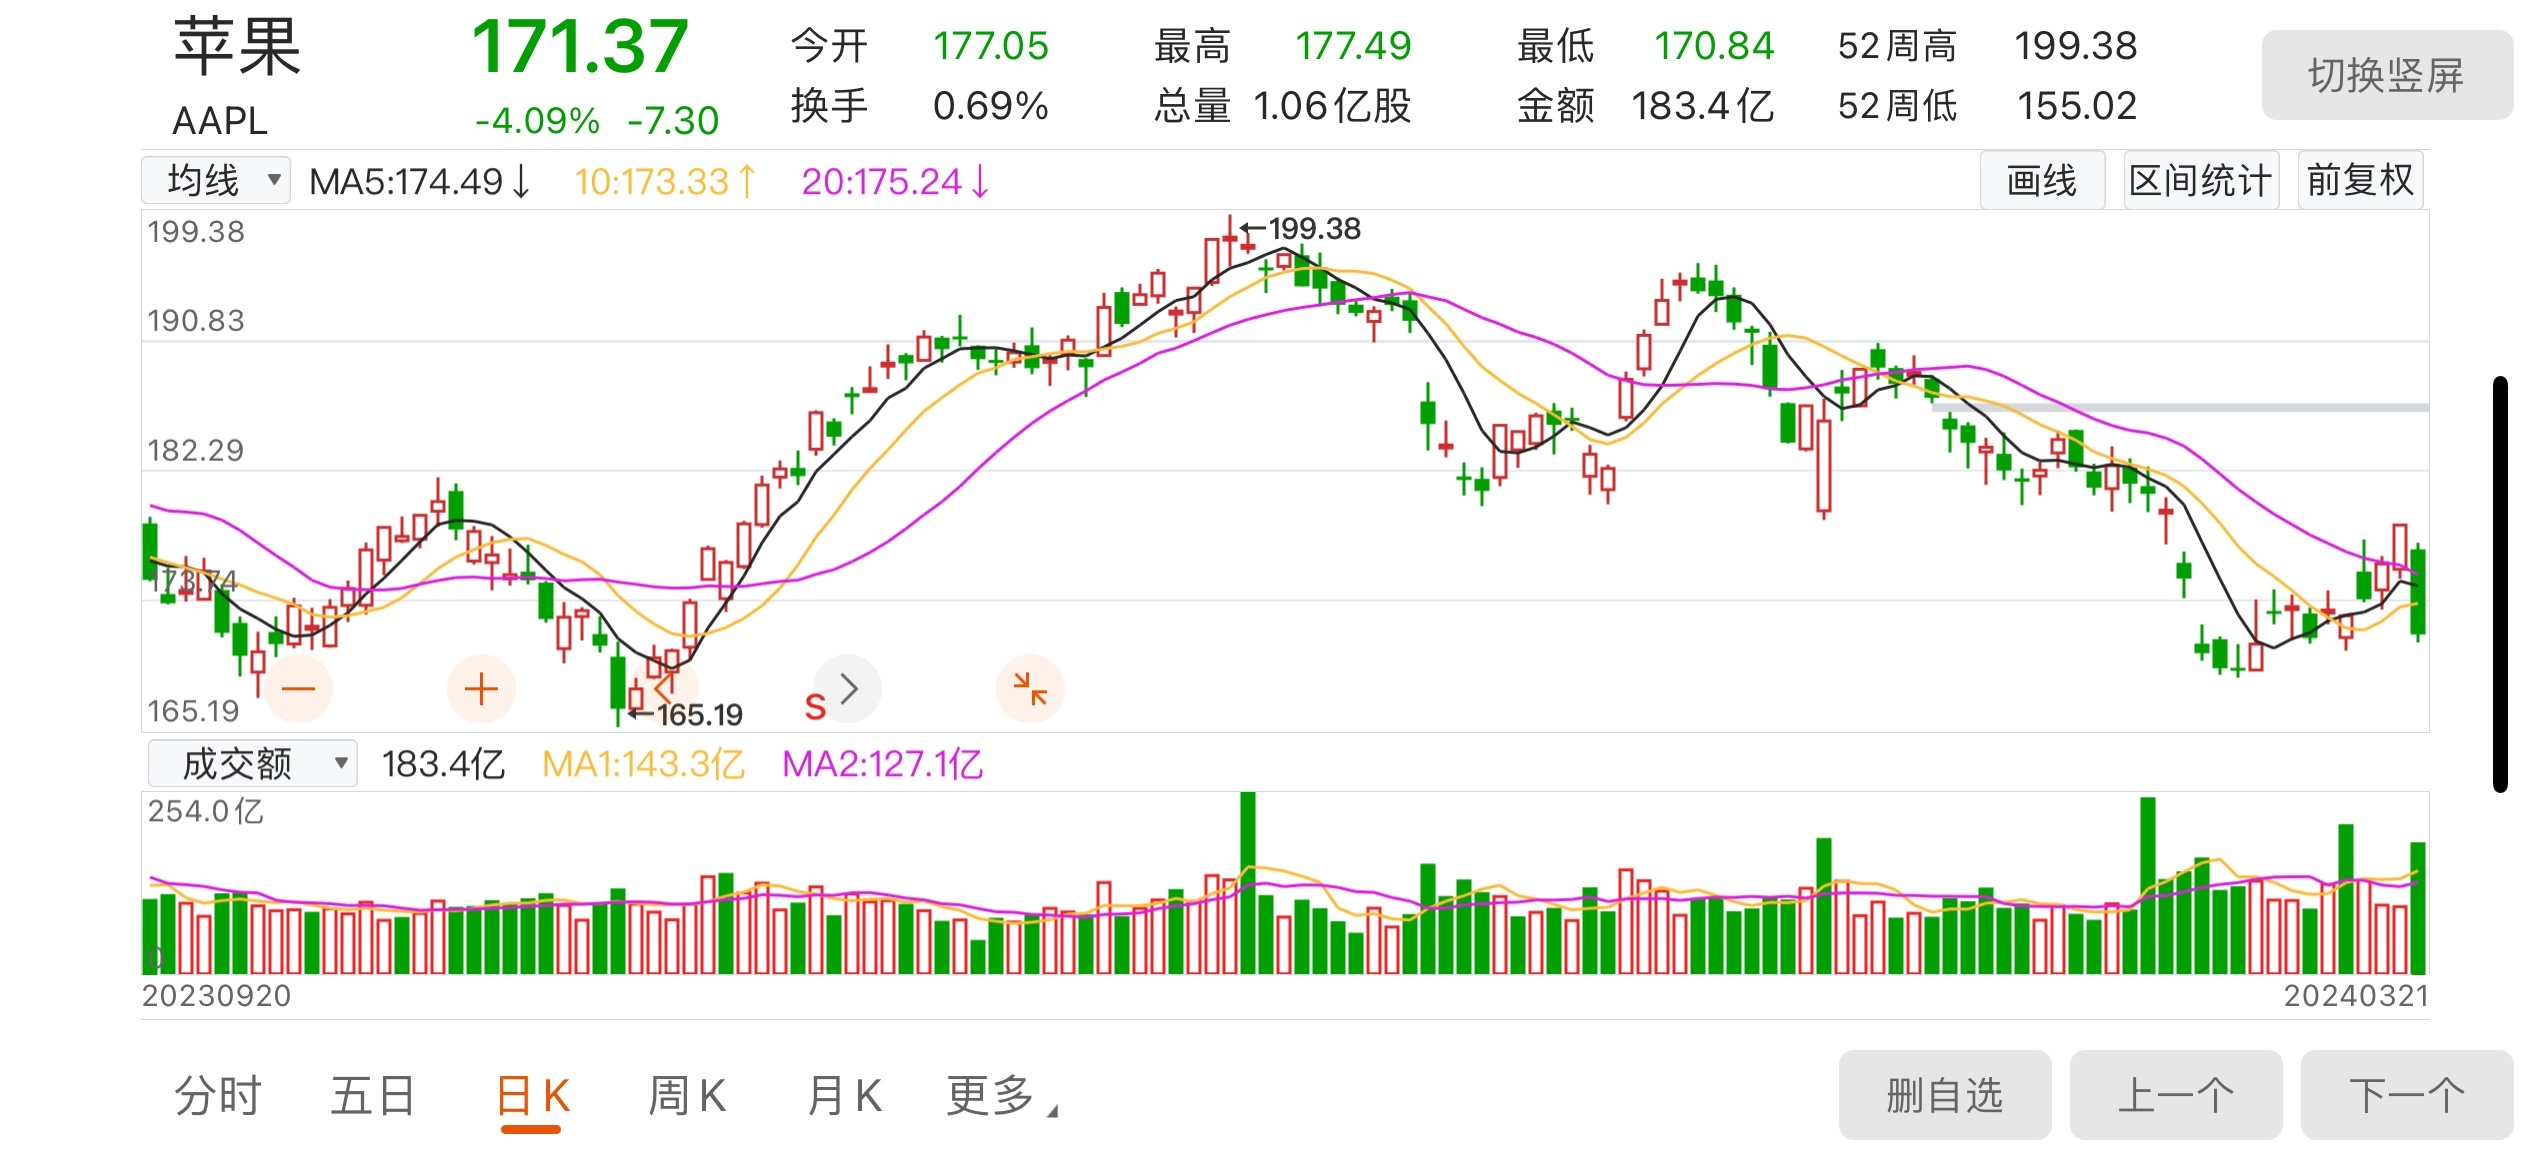Switch to the 分时 intraday tab
Viewport: 2532px width, 1170px height.
click(218, 1095)
